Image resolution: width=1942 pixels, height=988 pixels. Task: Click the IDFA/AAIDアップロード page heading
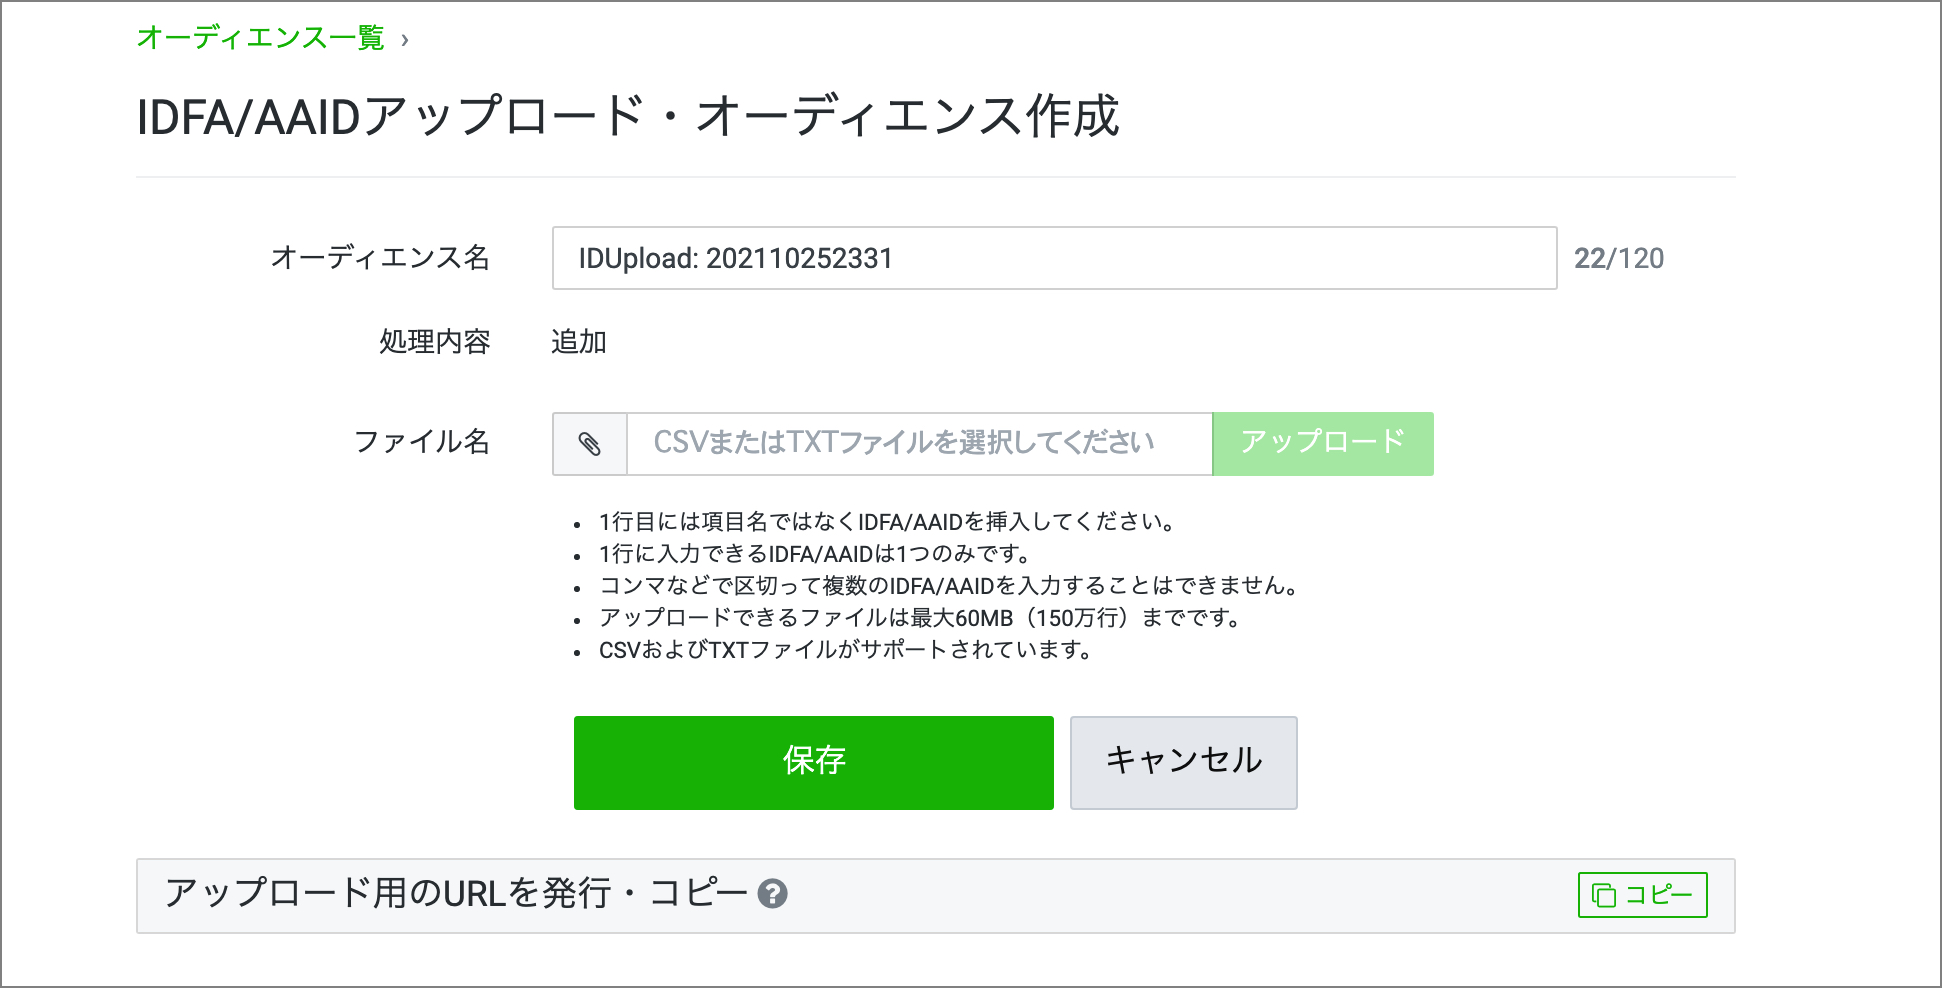click(627, 117)
